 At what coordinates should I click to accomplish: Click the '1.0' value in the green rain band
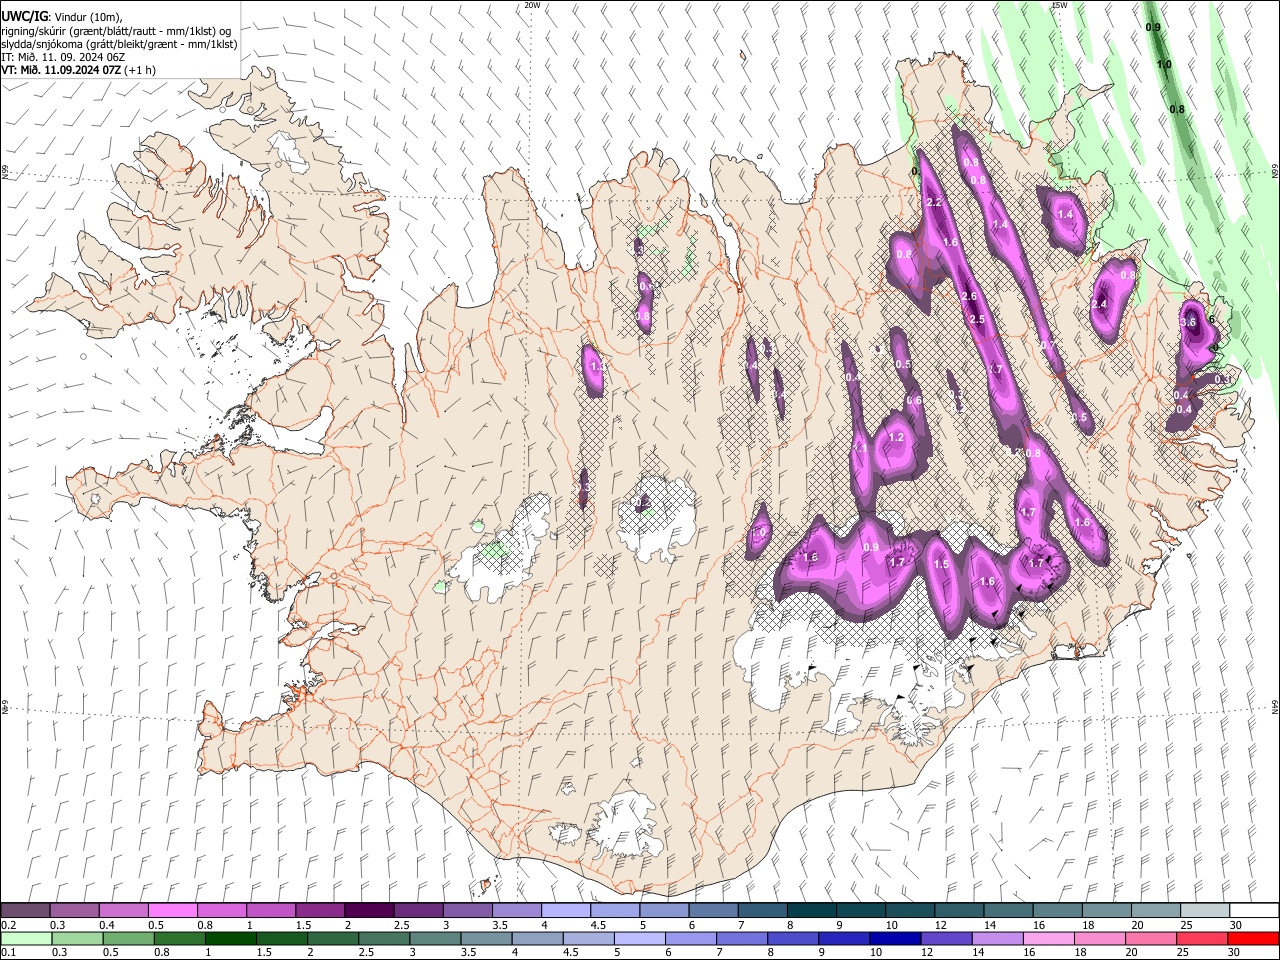click(1164, 64)
